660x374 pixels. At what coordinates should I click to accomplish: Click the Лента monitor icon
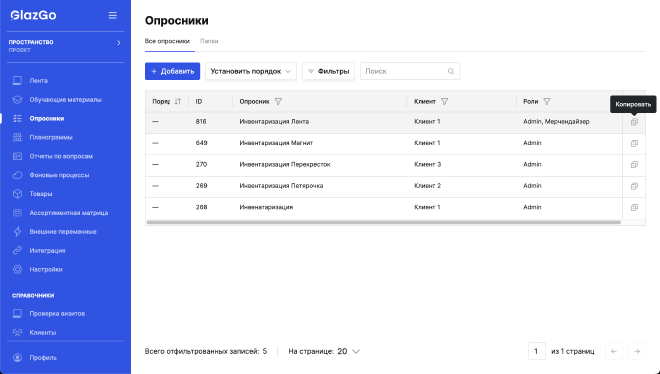click(17, 80)
